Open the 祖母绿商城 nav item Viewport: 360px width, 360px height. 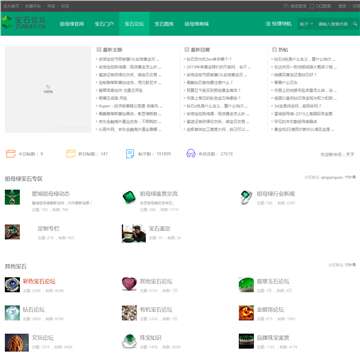click(197, 24)
